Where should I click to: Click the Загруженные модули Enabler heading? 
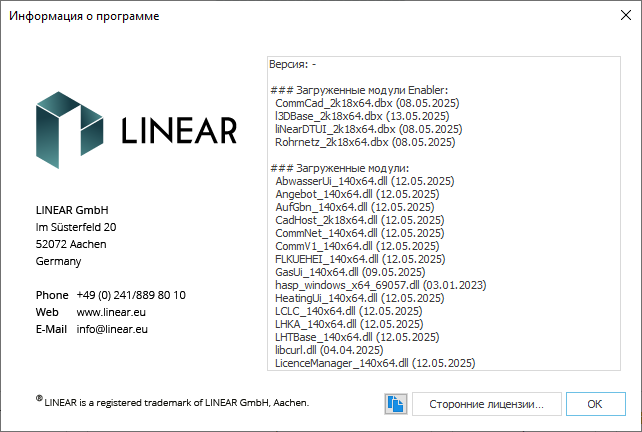point(359,90)
